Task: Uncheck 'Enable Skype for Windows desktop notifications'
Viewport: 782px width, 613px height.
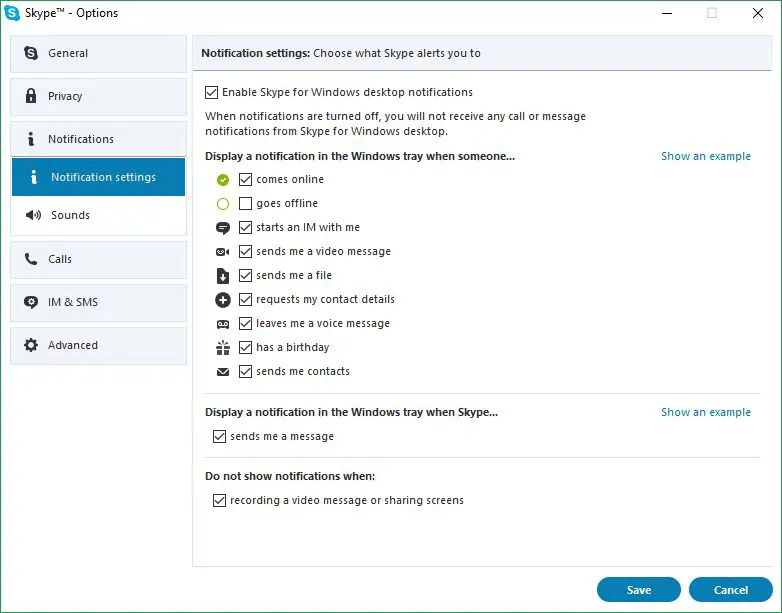Action: [x=211, y=92]
